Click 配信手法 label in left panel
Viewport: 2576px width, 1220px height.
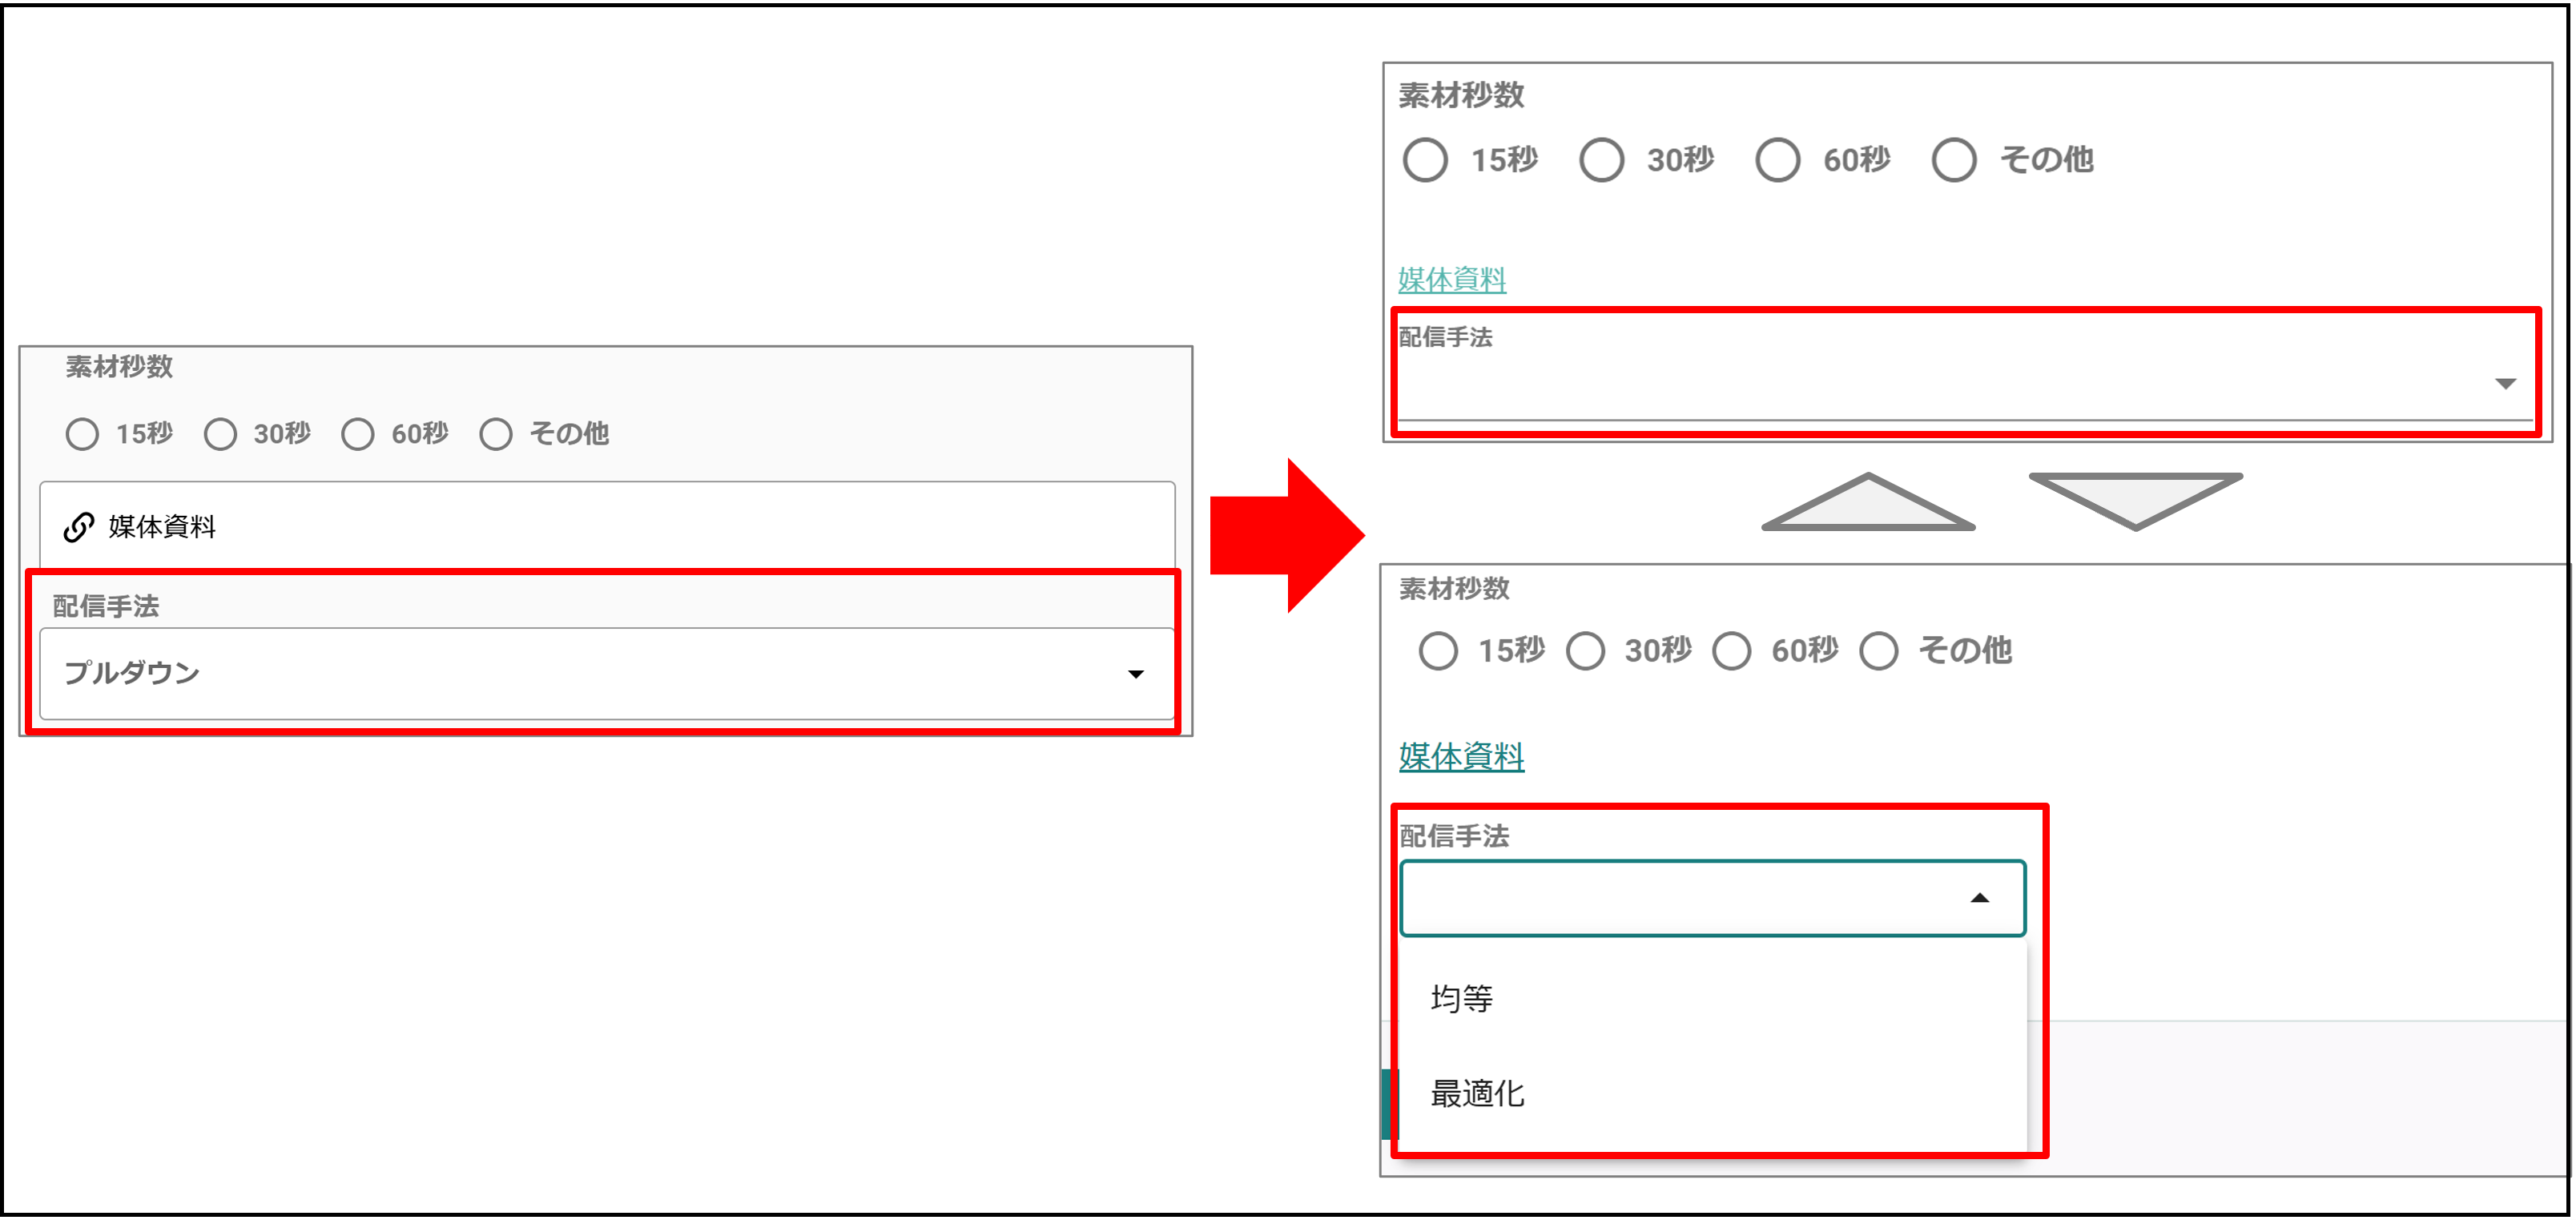106,606
